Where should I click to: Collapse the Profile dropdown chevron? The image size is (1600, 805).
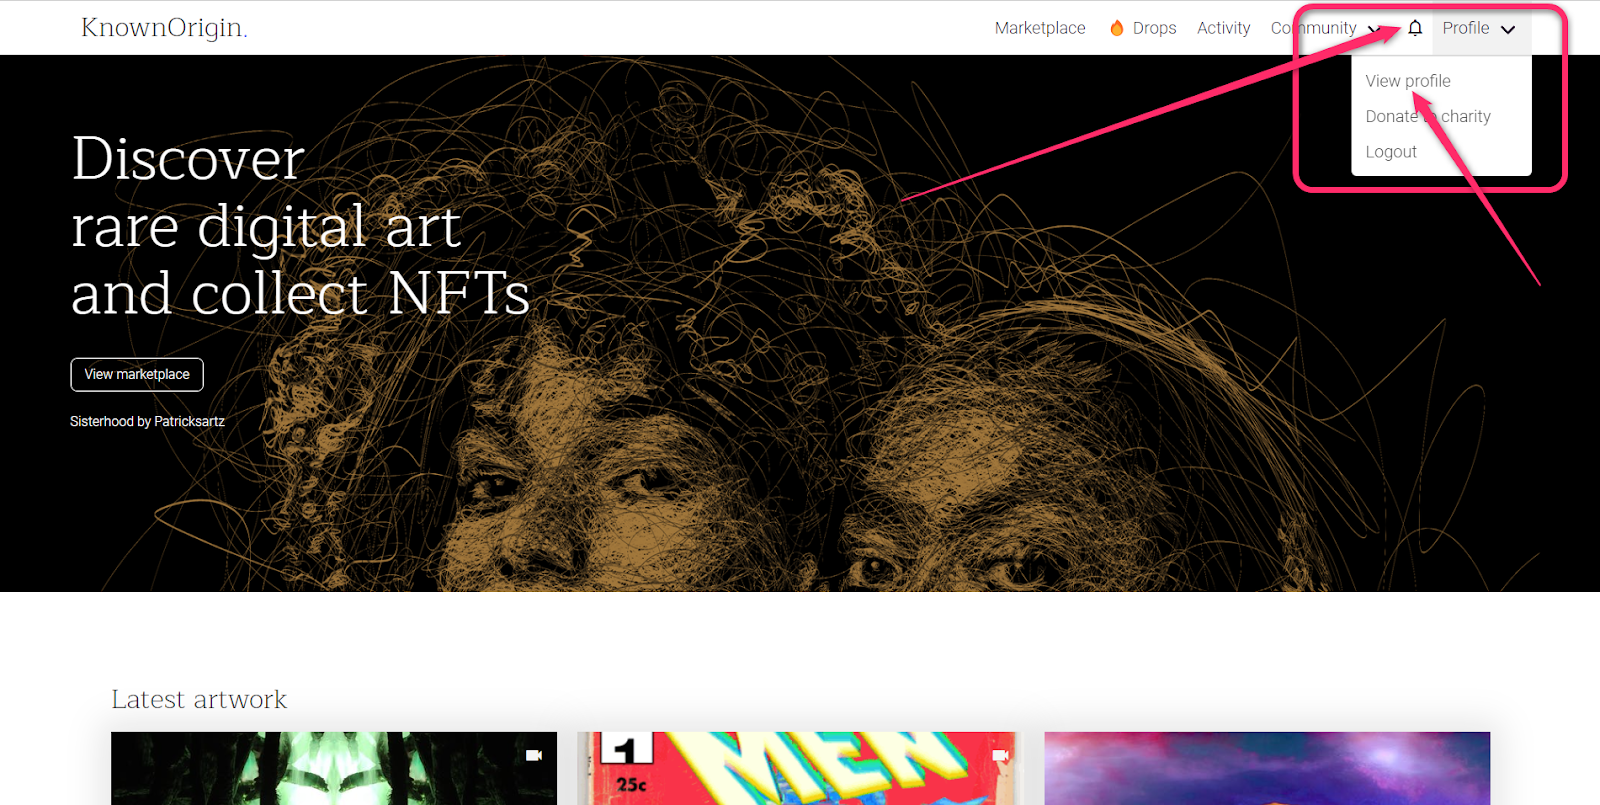tap(1508, 29)
